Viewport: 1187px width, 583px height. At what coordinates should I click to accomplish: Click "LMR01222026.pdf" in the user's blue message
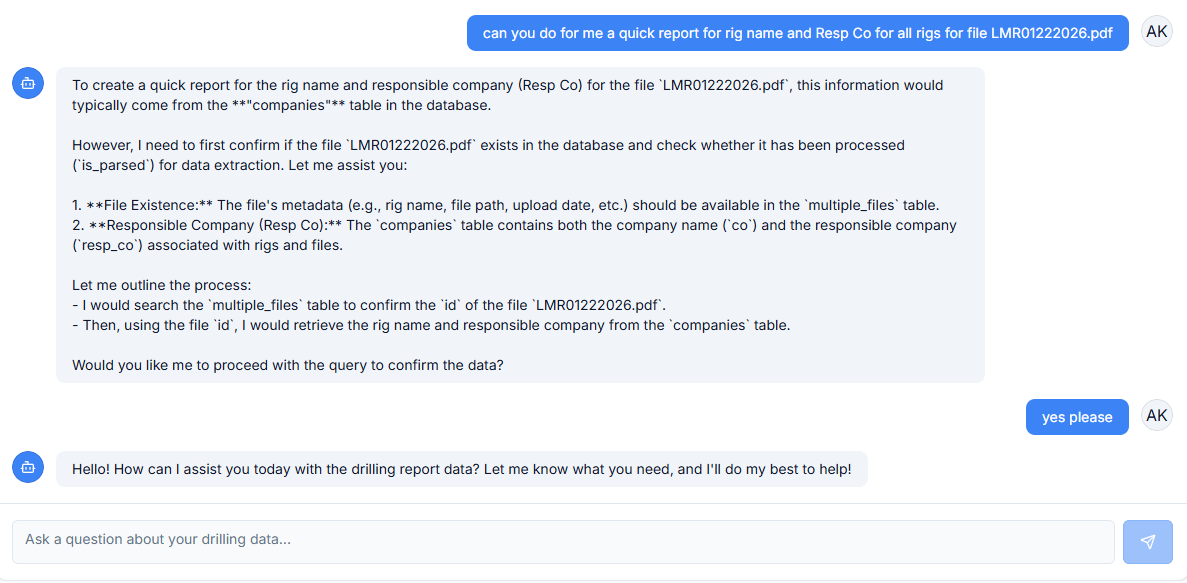coord(1051,33)
